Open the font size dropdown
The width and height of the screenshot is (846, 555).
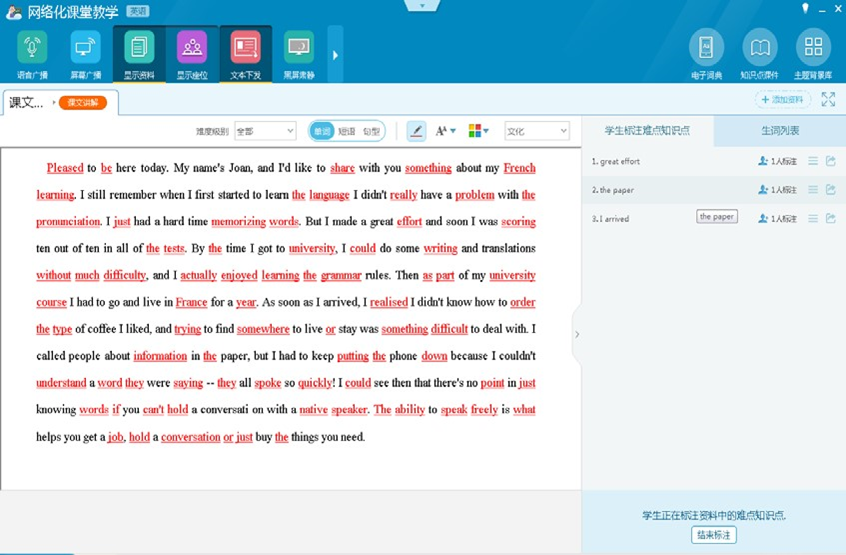[x=446, y=131]
